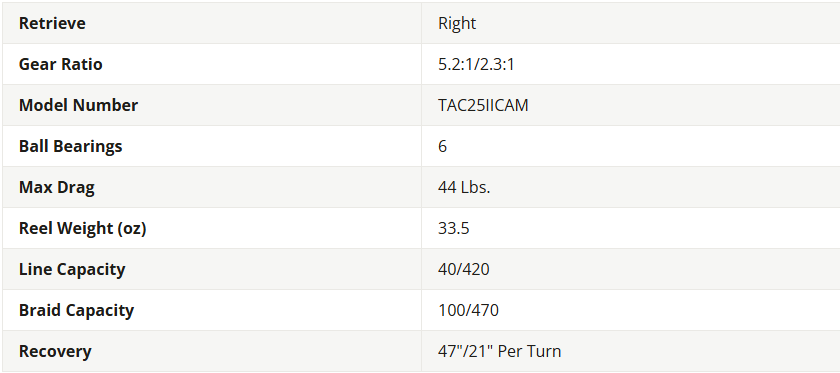The image size is (840, 373).
Task: Click the Ball Bearings label
Action: click(x=70, y=146)
